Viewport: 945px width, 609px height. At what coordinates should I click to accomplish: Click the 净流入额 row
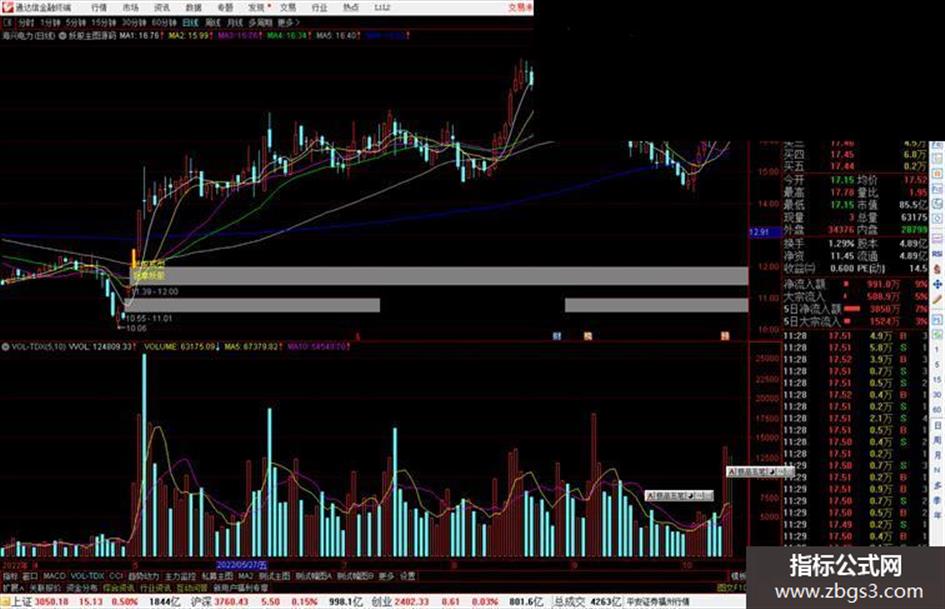coord(856,284)
